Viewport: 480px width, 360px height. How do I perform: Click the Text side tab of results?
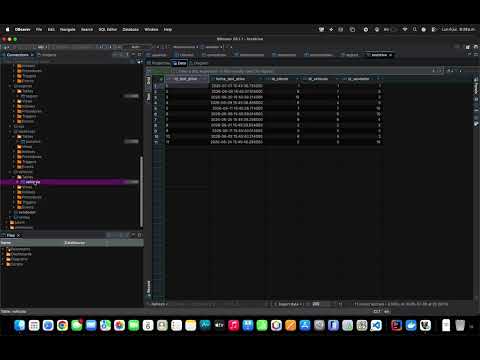point(148,97)
